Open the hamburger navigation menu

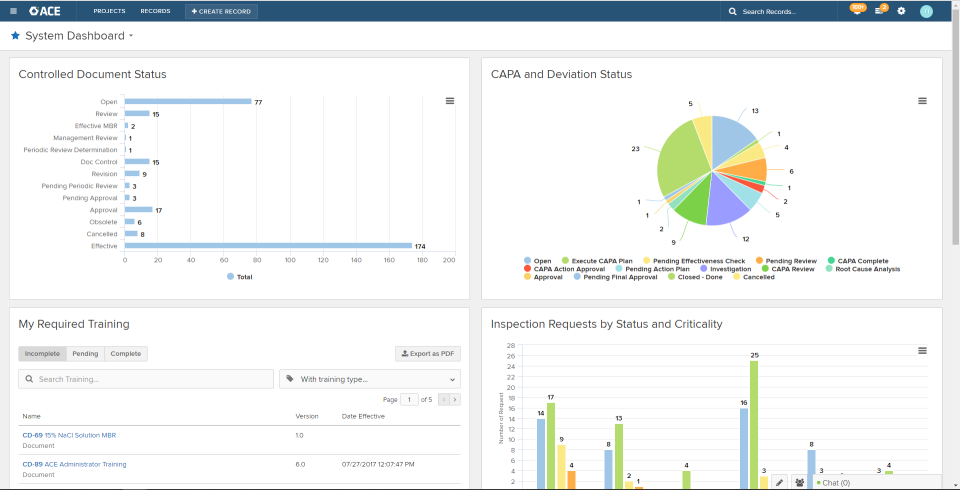13,11
